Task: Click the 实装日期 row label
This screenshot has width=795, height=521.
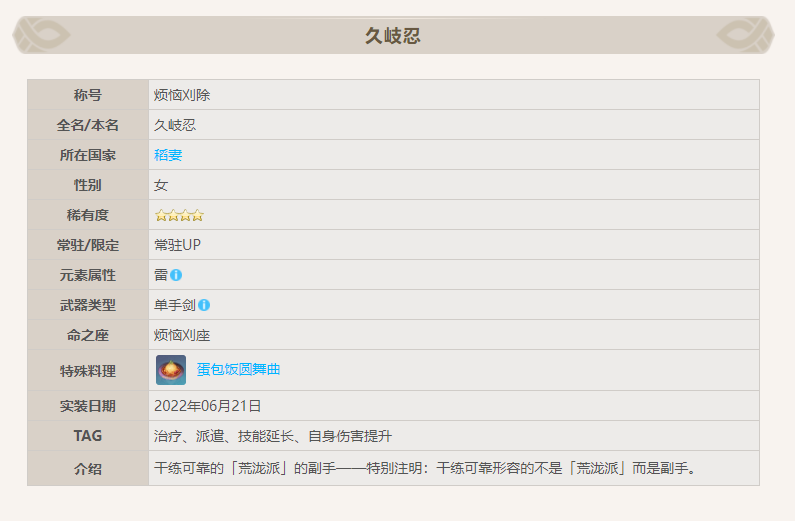Action: pos(88,406)
